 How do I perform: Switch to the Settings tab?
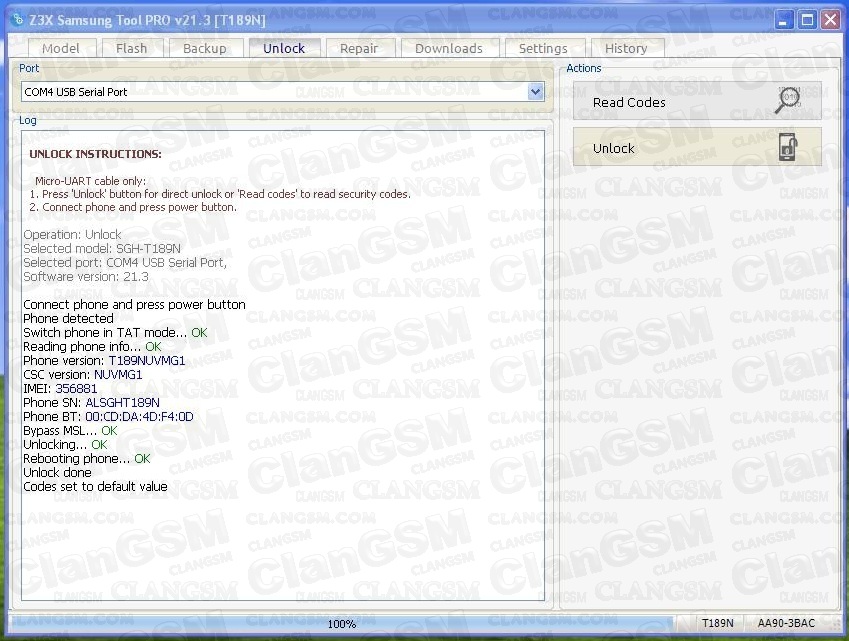pos(543,48)
